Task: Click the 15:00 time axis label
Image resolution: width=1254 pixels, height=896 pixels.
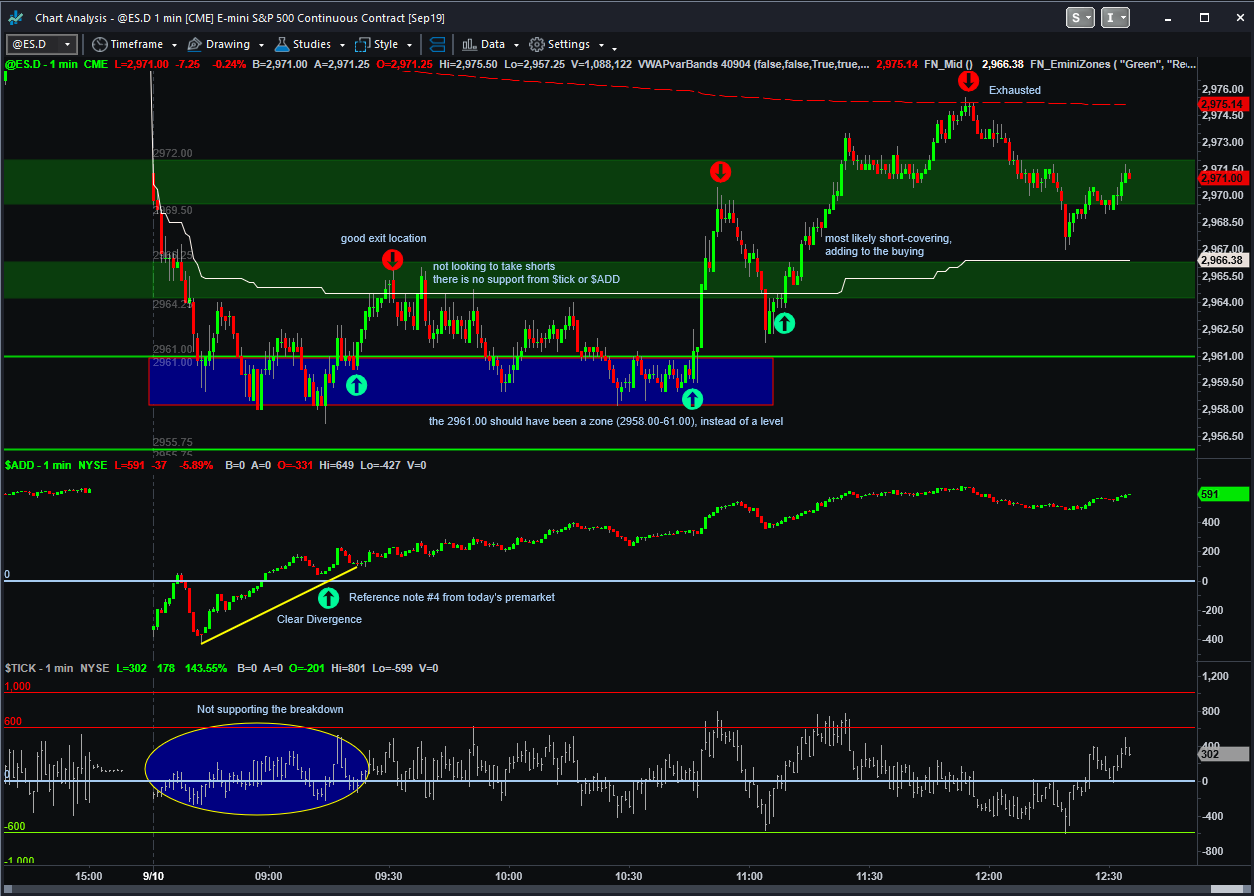Action: [89, 875]
